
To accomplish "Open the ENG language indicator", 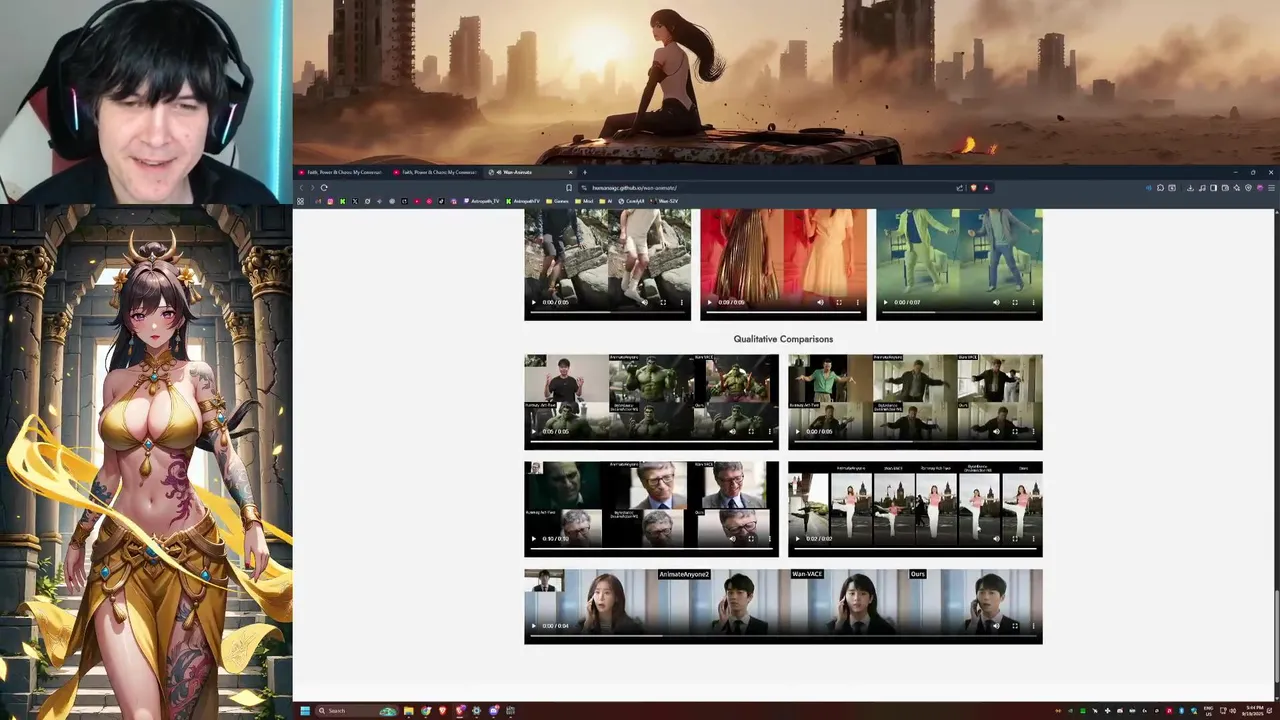I will tap(1209, 711).
